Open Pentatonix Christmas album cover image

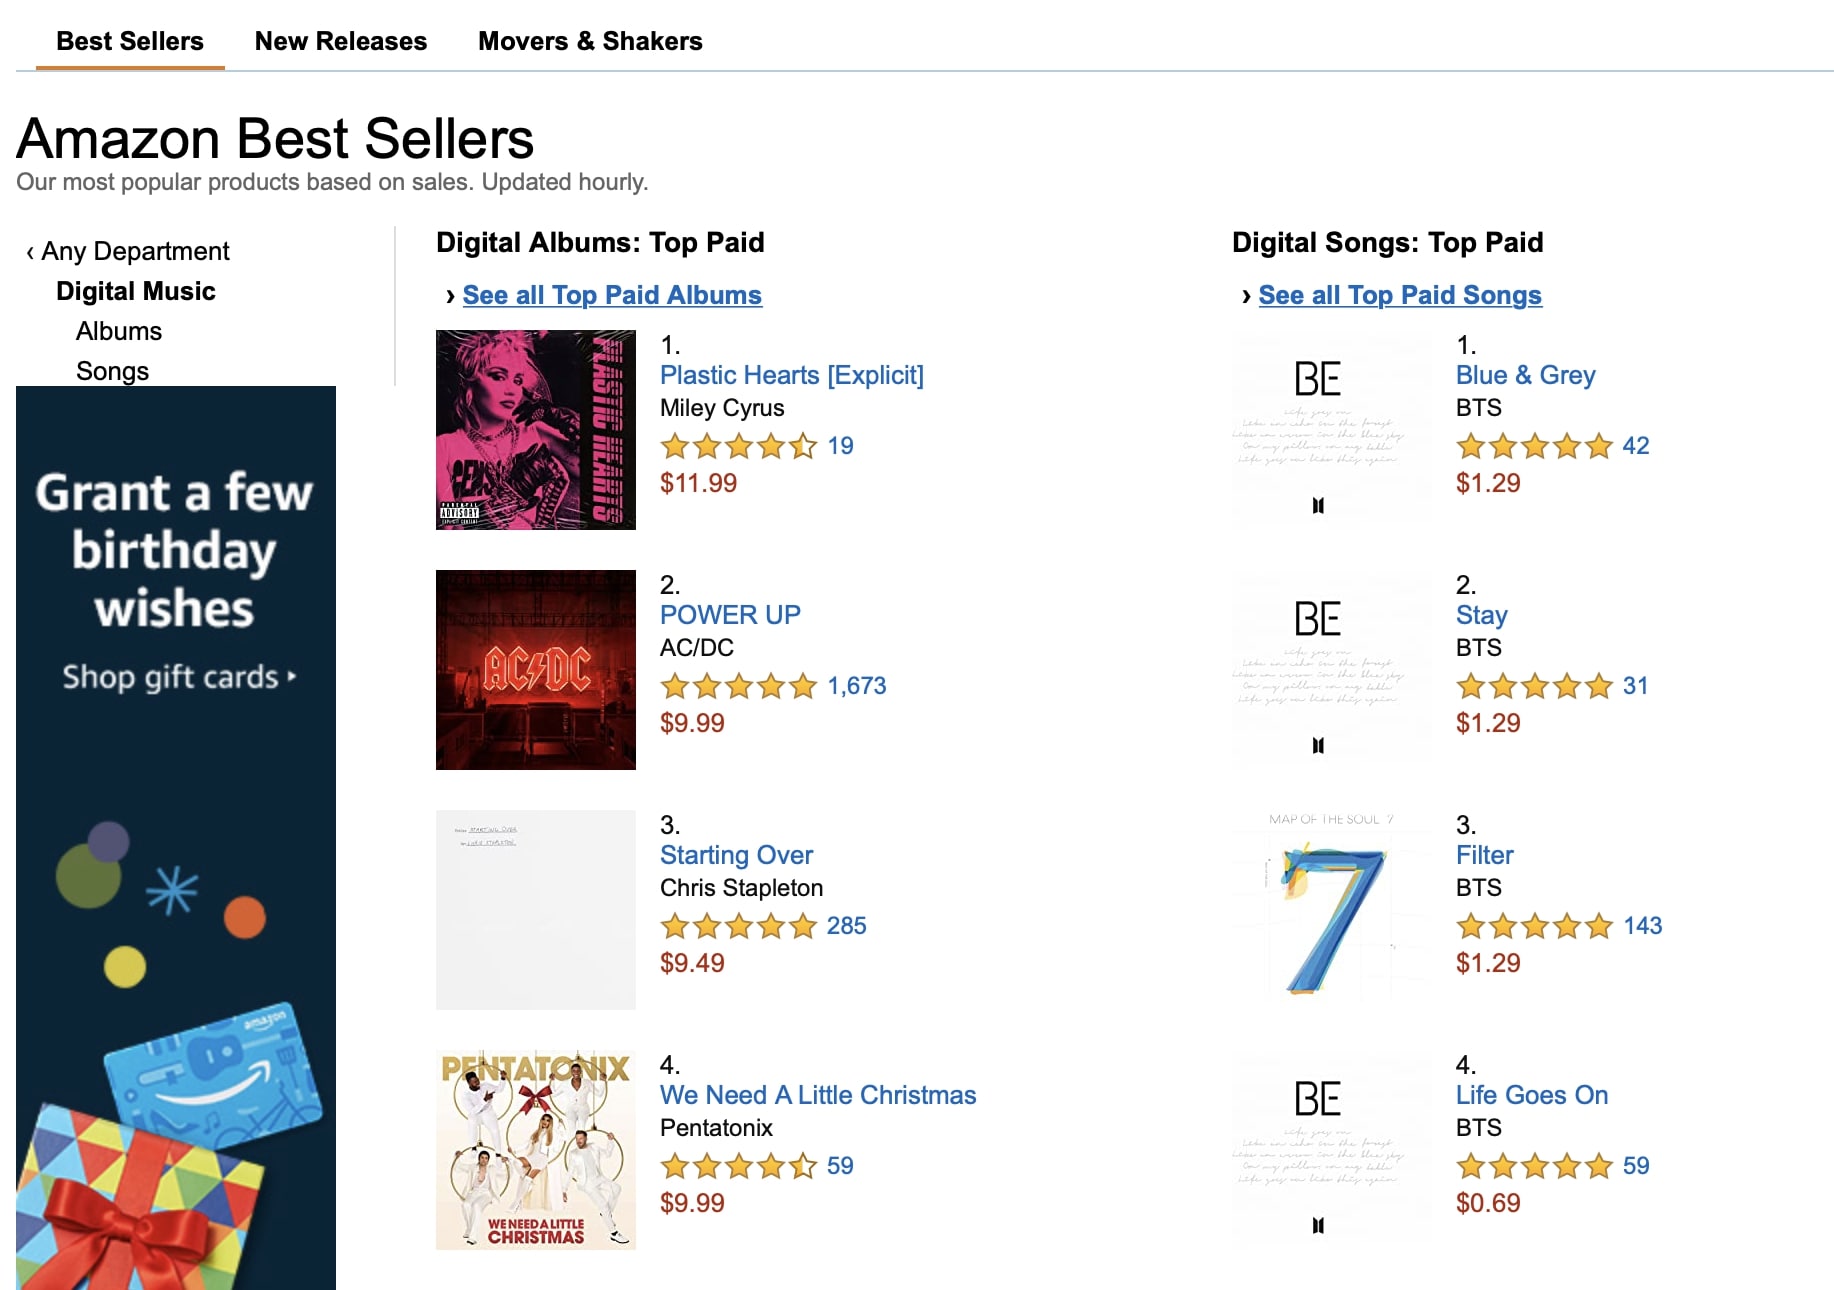click(535, 1150)
